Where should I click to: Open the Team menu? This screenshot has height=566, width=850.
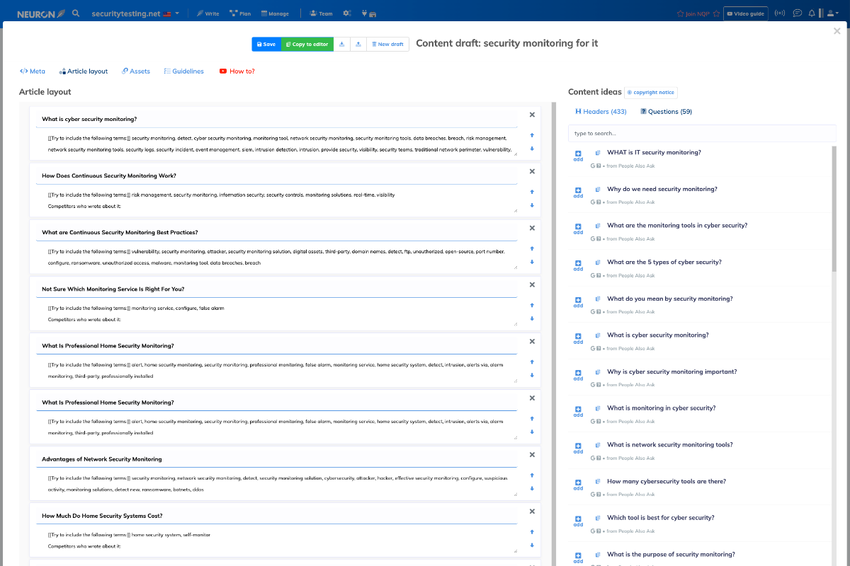click(x=321, y=14)
